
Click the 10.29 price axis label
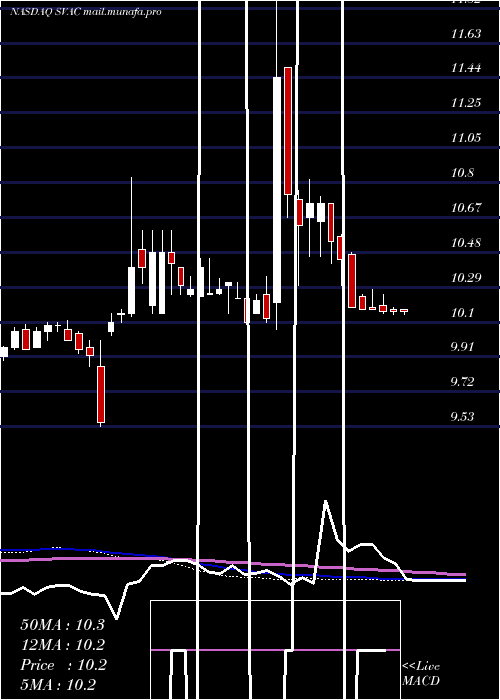(466, 278)
